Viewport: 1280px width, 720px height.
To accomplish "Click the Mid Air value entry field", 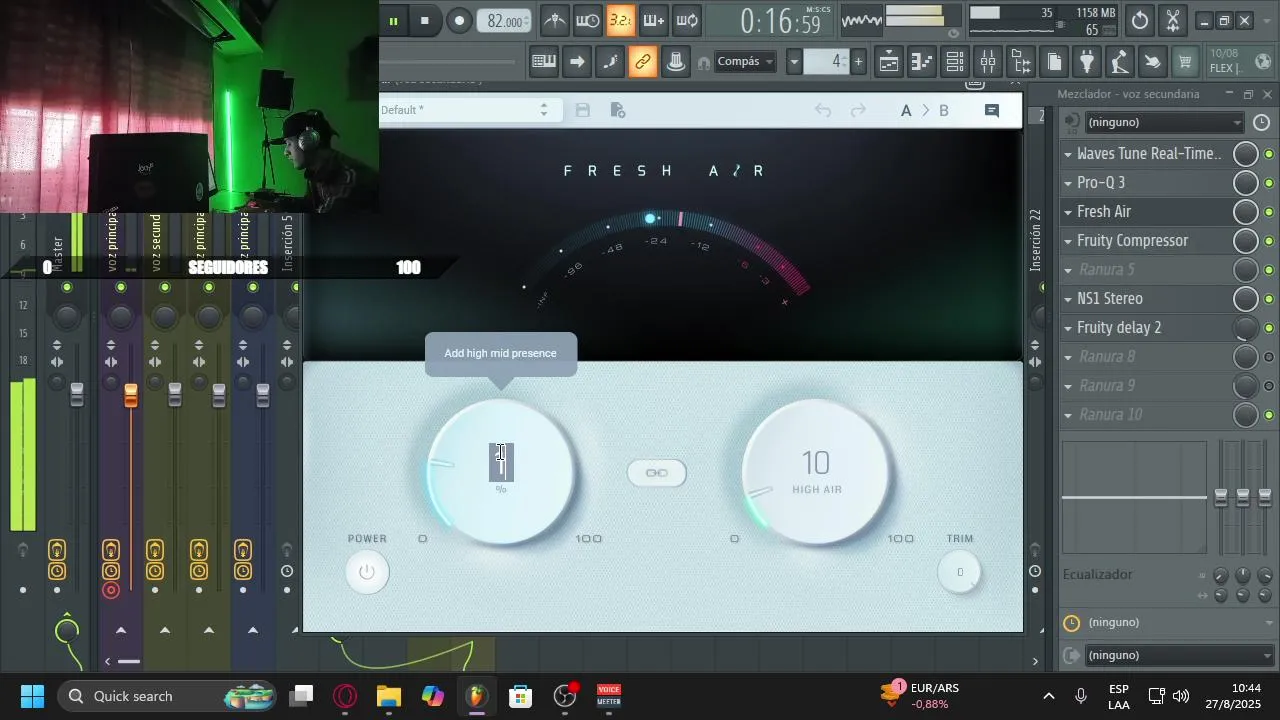I will click(x=501, y=462).
